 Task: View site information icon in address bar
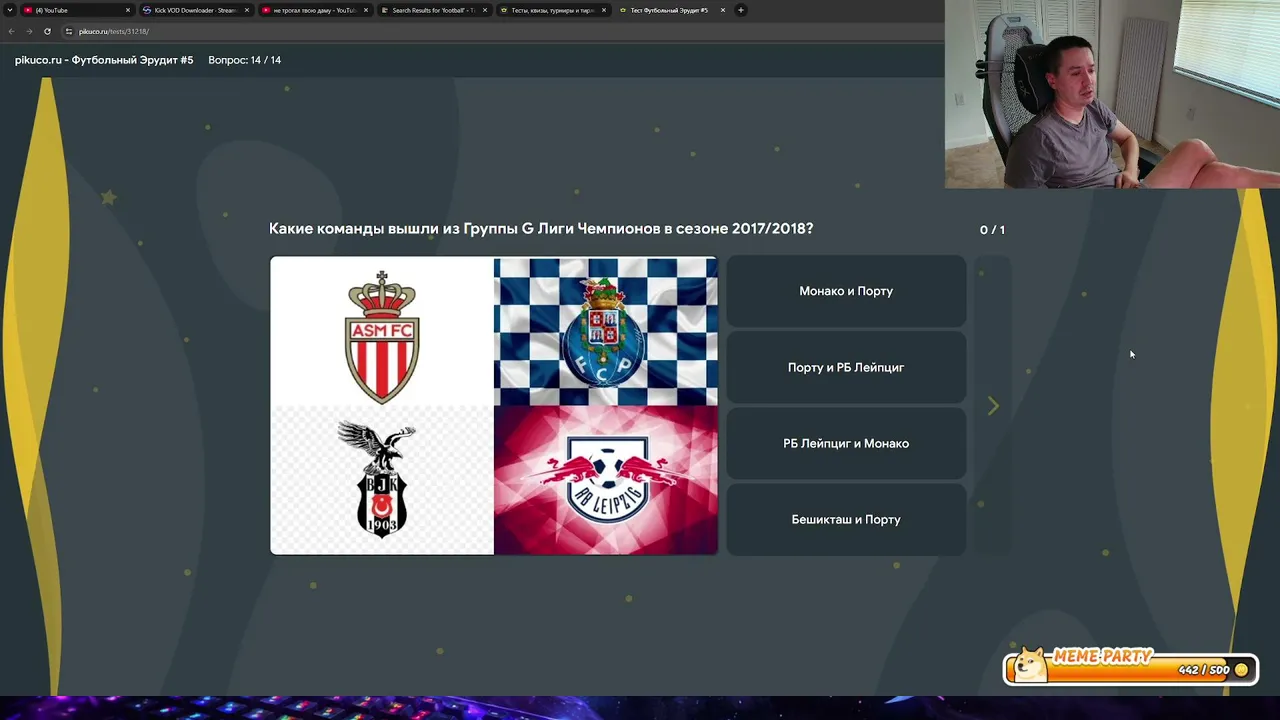pyautogui.click(x=69, y=31)
